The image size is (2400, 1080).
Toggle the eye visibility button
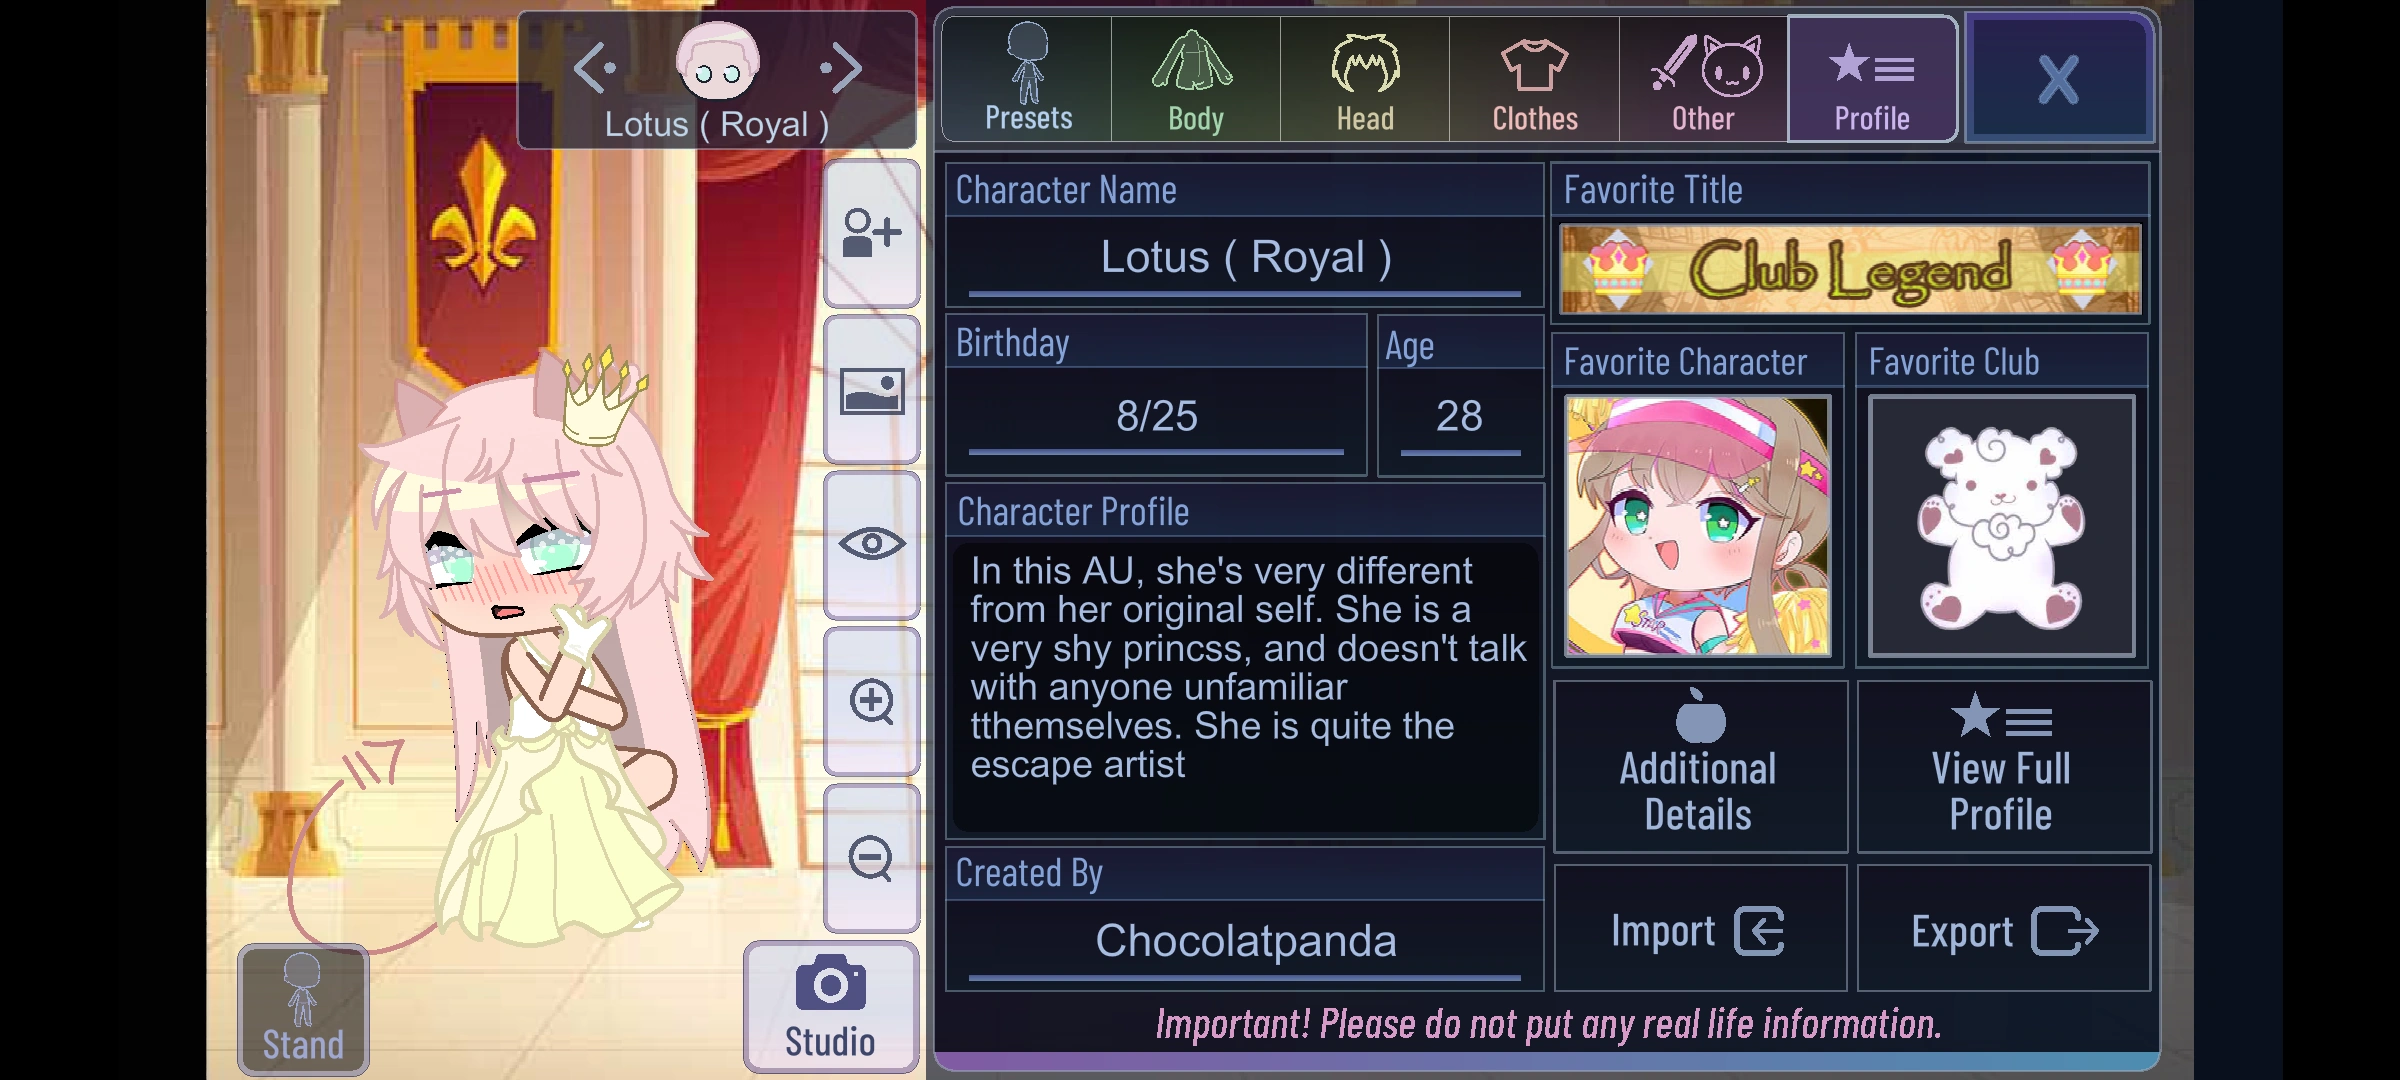871,545
